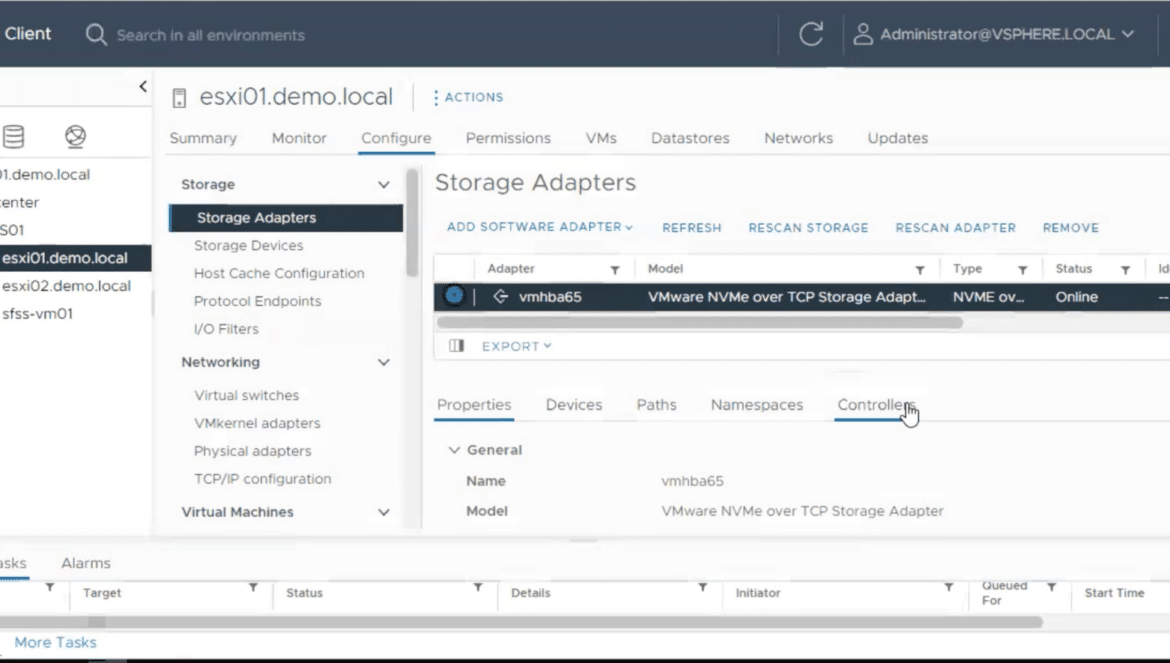The width and height of the screenshot is (1170, 663).
Task: Select the adapter Properties tab
Action: [x=475, y=405]
